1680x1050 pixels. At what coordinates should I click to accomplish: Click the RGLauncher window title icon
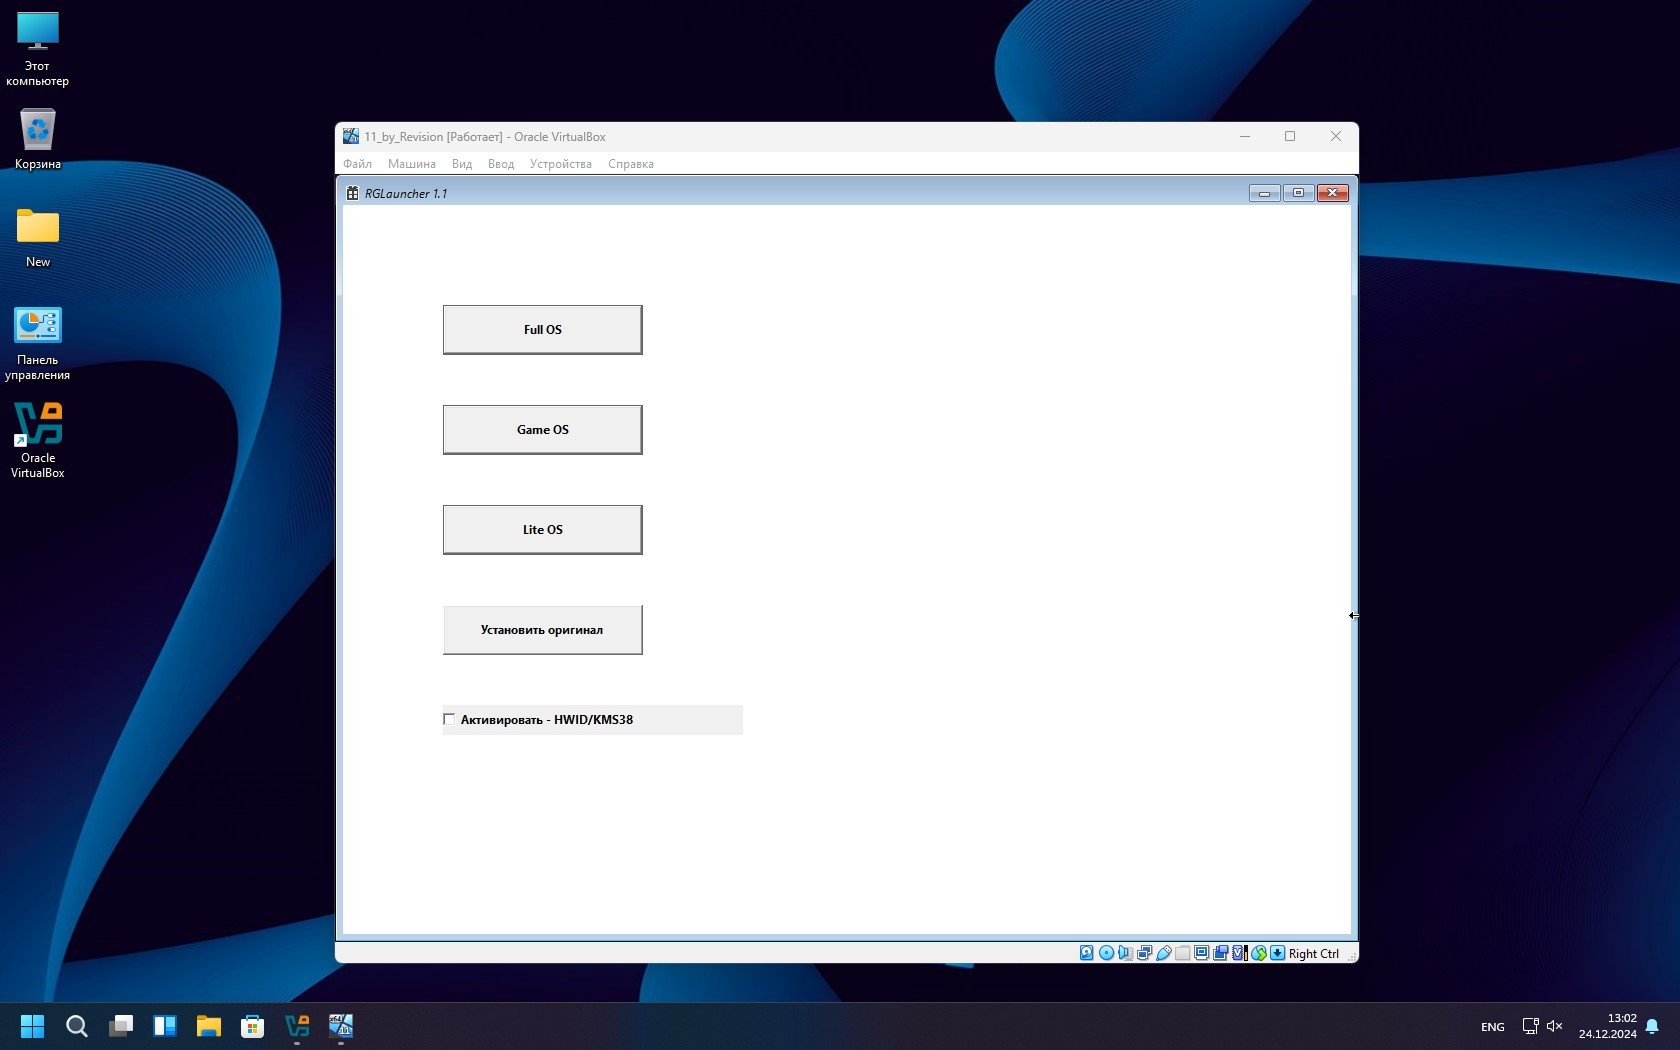[352, 193]
